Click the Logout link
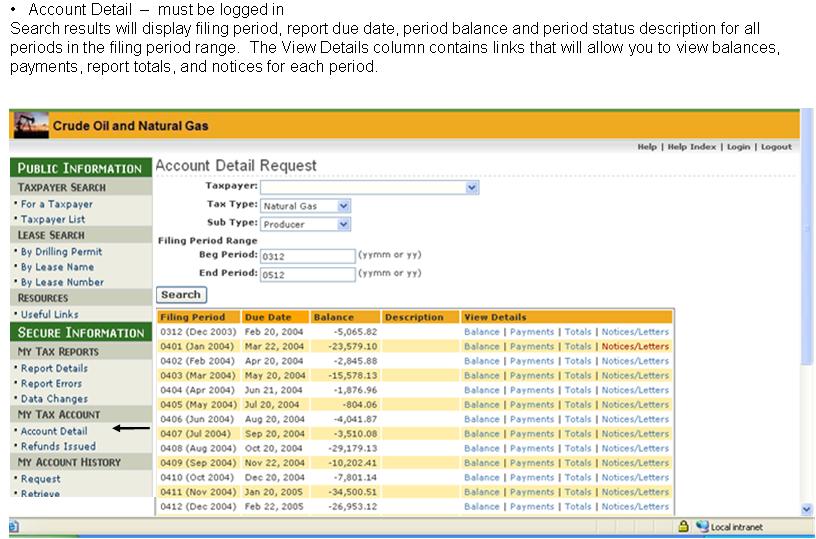Image resolution: width=816 pixels, height=539 pixels. (776, 147)
